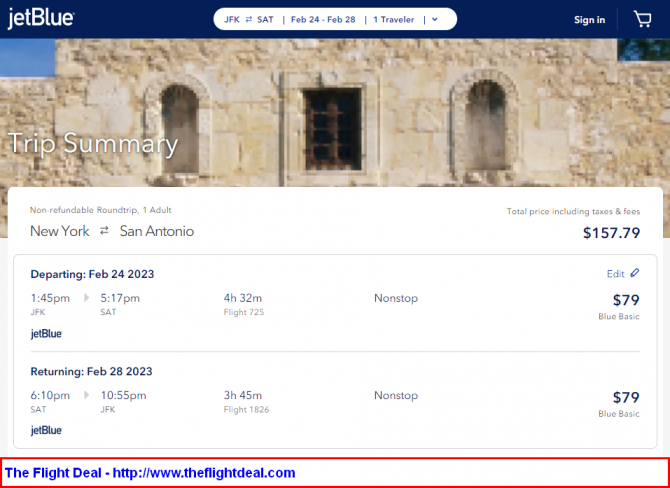Click 3h 45m flight duration
The width and height of the screenshot is (670, 488).
(243, 395)
